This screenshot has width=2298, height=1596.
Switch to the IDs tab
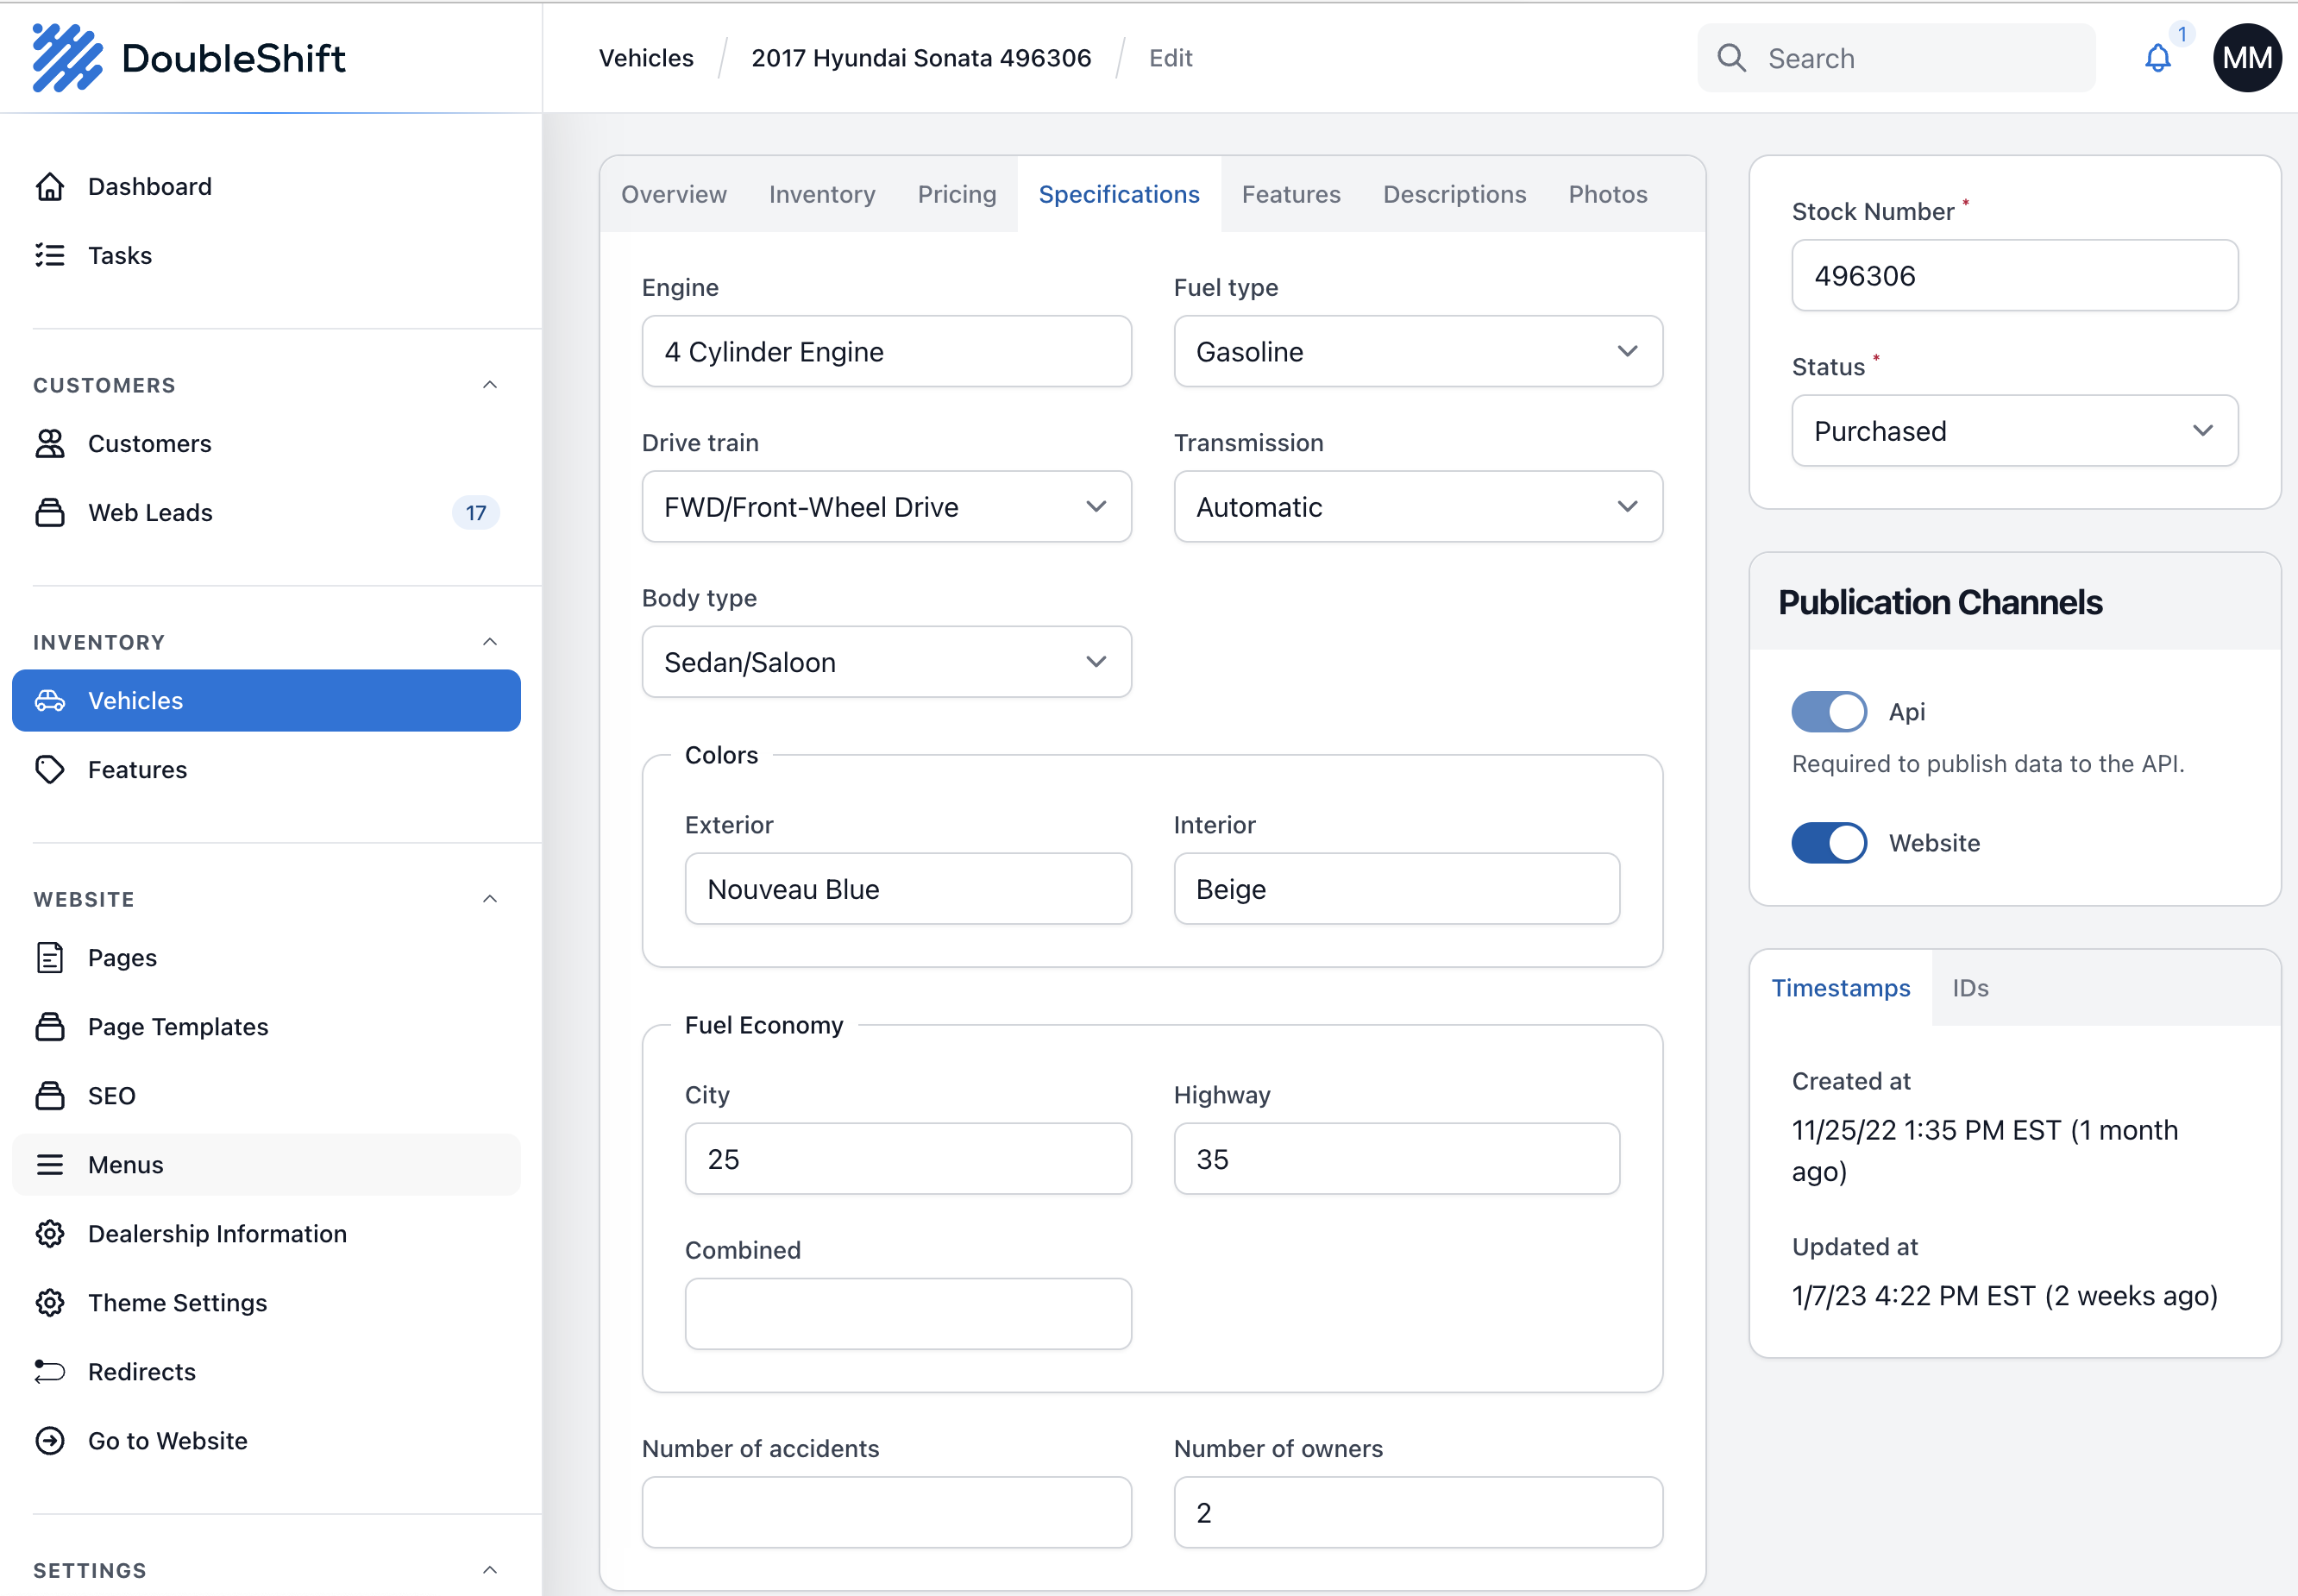click(1969, 988)
